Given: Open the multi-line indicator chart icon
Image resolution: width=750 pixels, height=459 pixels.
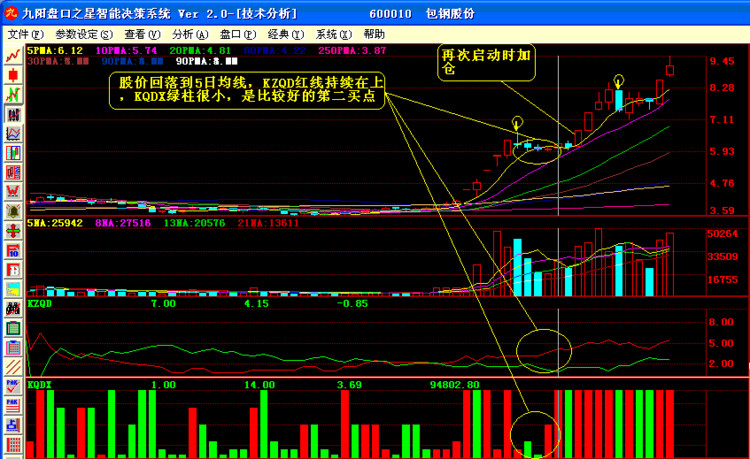Looking at the screenshot, I should point(13,133).
